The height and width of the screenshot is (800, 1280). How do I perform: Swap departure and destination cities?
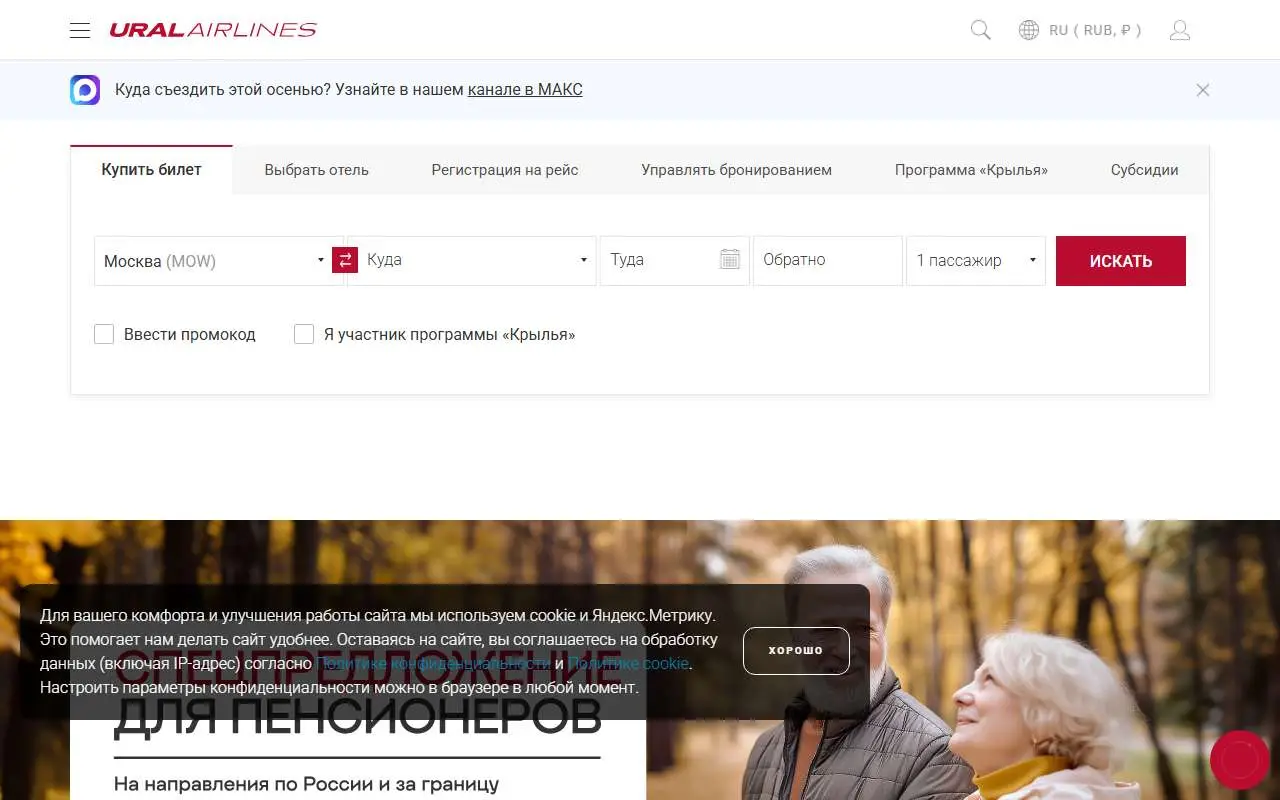pos(345,260)
